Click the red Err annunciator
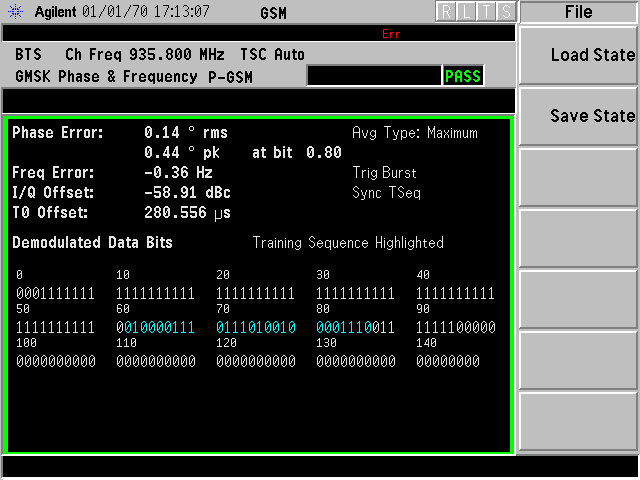640x480 pixels. click(391, 34)
